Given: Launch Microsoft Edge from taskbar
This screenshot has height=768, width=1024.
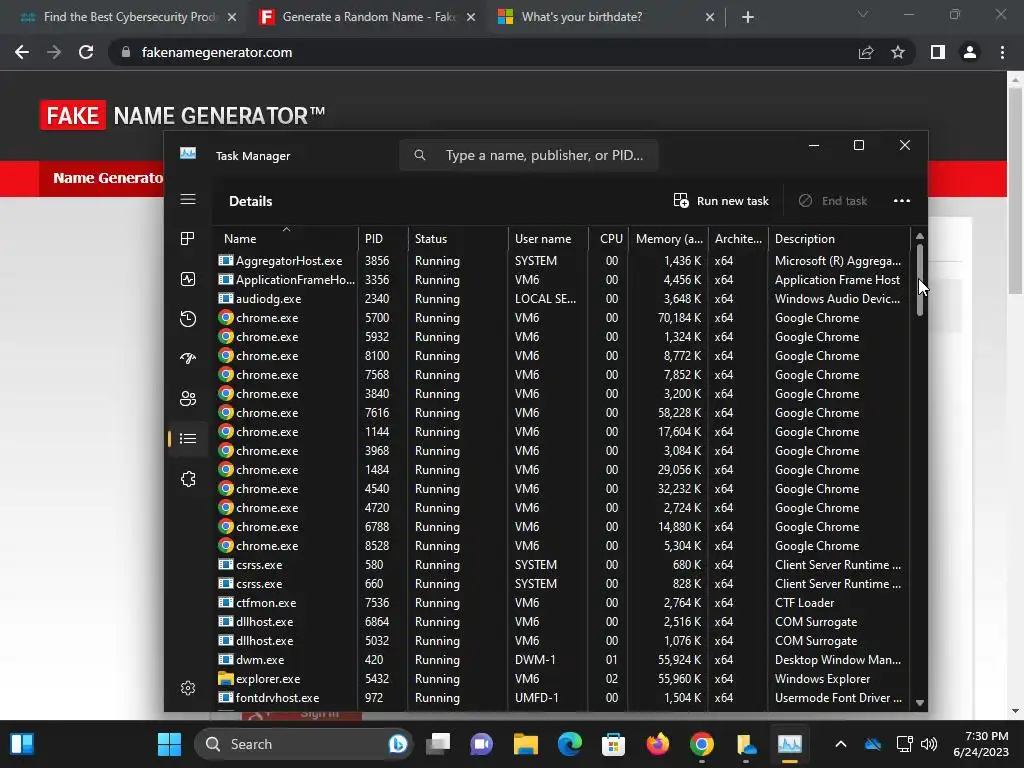Looking at the screenshot, I should coord(569,744).
